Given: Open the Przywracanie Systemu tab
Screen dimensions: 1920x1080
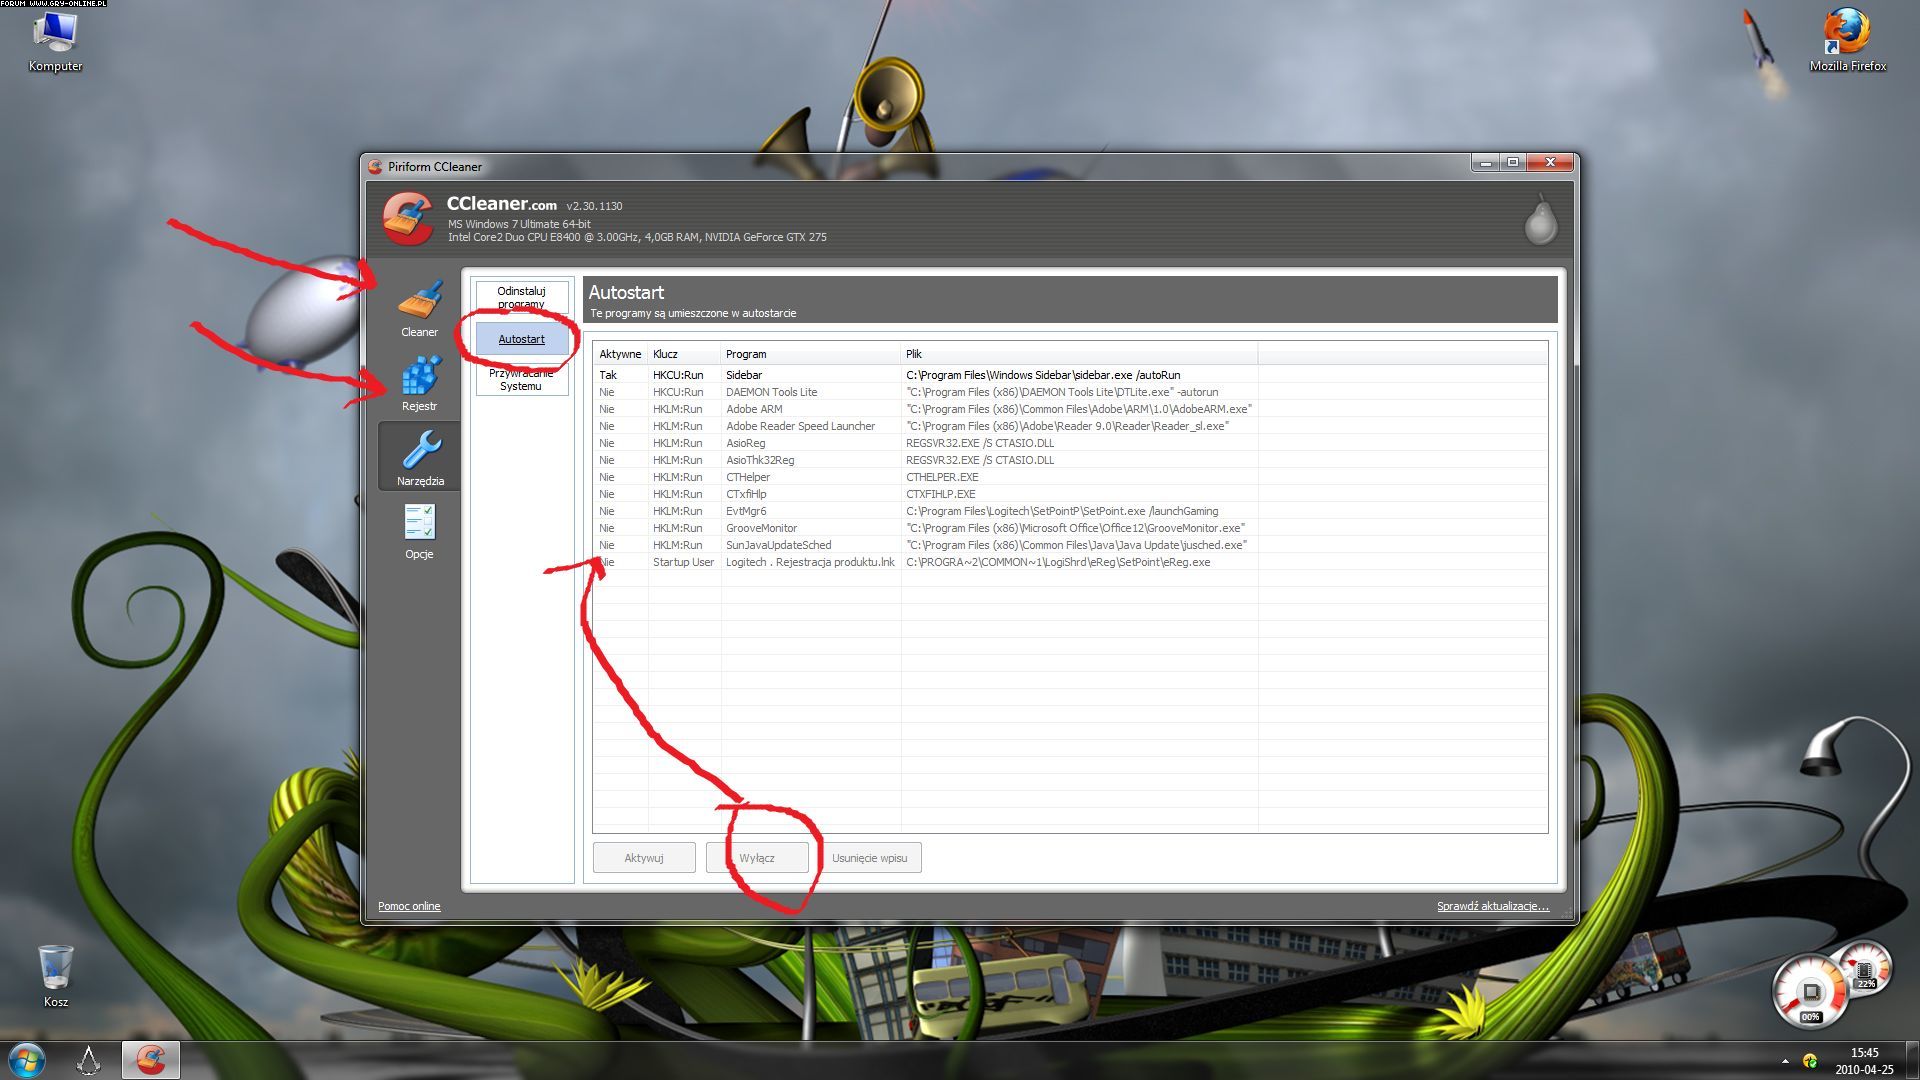Looking at the screenshot, I should (x=521, y=380).
